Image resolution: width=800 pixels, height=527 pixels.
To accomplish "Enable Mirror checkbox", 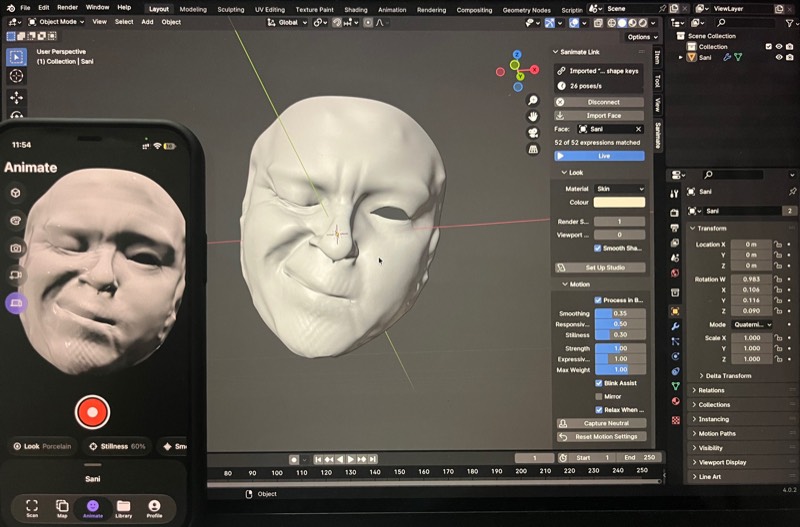I will [x=598, y=396].
